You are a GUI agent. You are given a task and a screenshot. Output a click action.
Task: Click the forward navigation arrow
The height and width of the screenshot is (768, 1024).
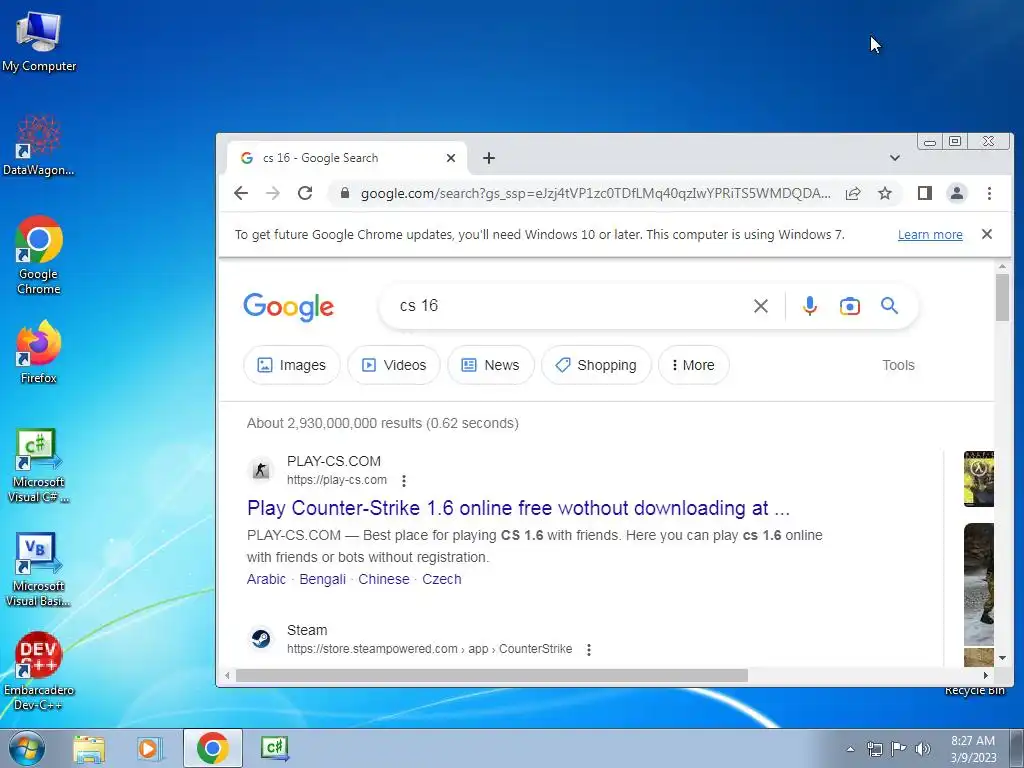(x=273, y=193)
